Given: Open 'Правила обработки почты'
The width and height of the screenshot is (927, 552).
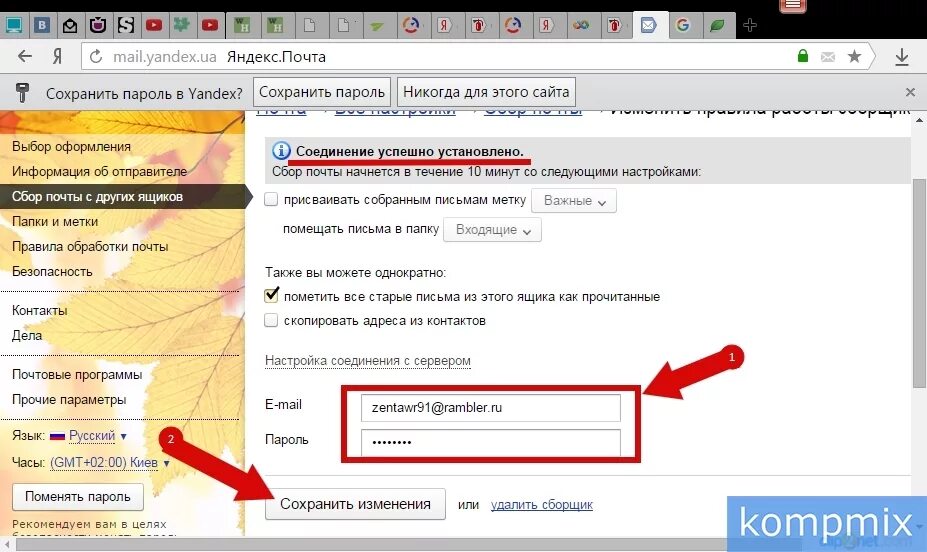Looking at the screenshot, I should 90,246.
